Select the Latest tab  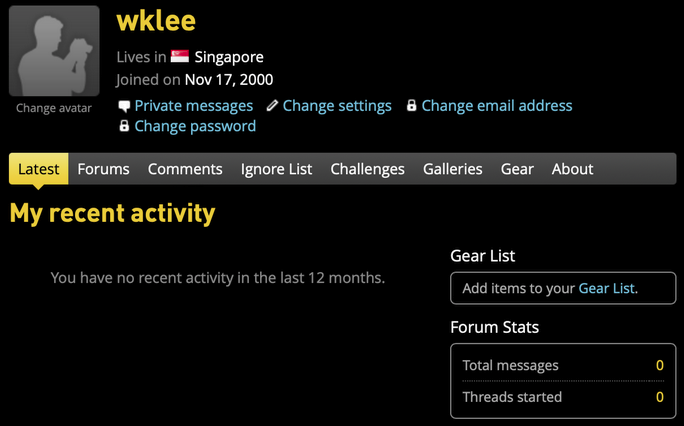(x=39, y=169)
